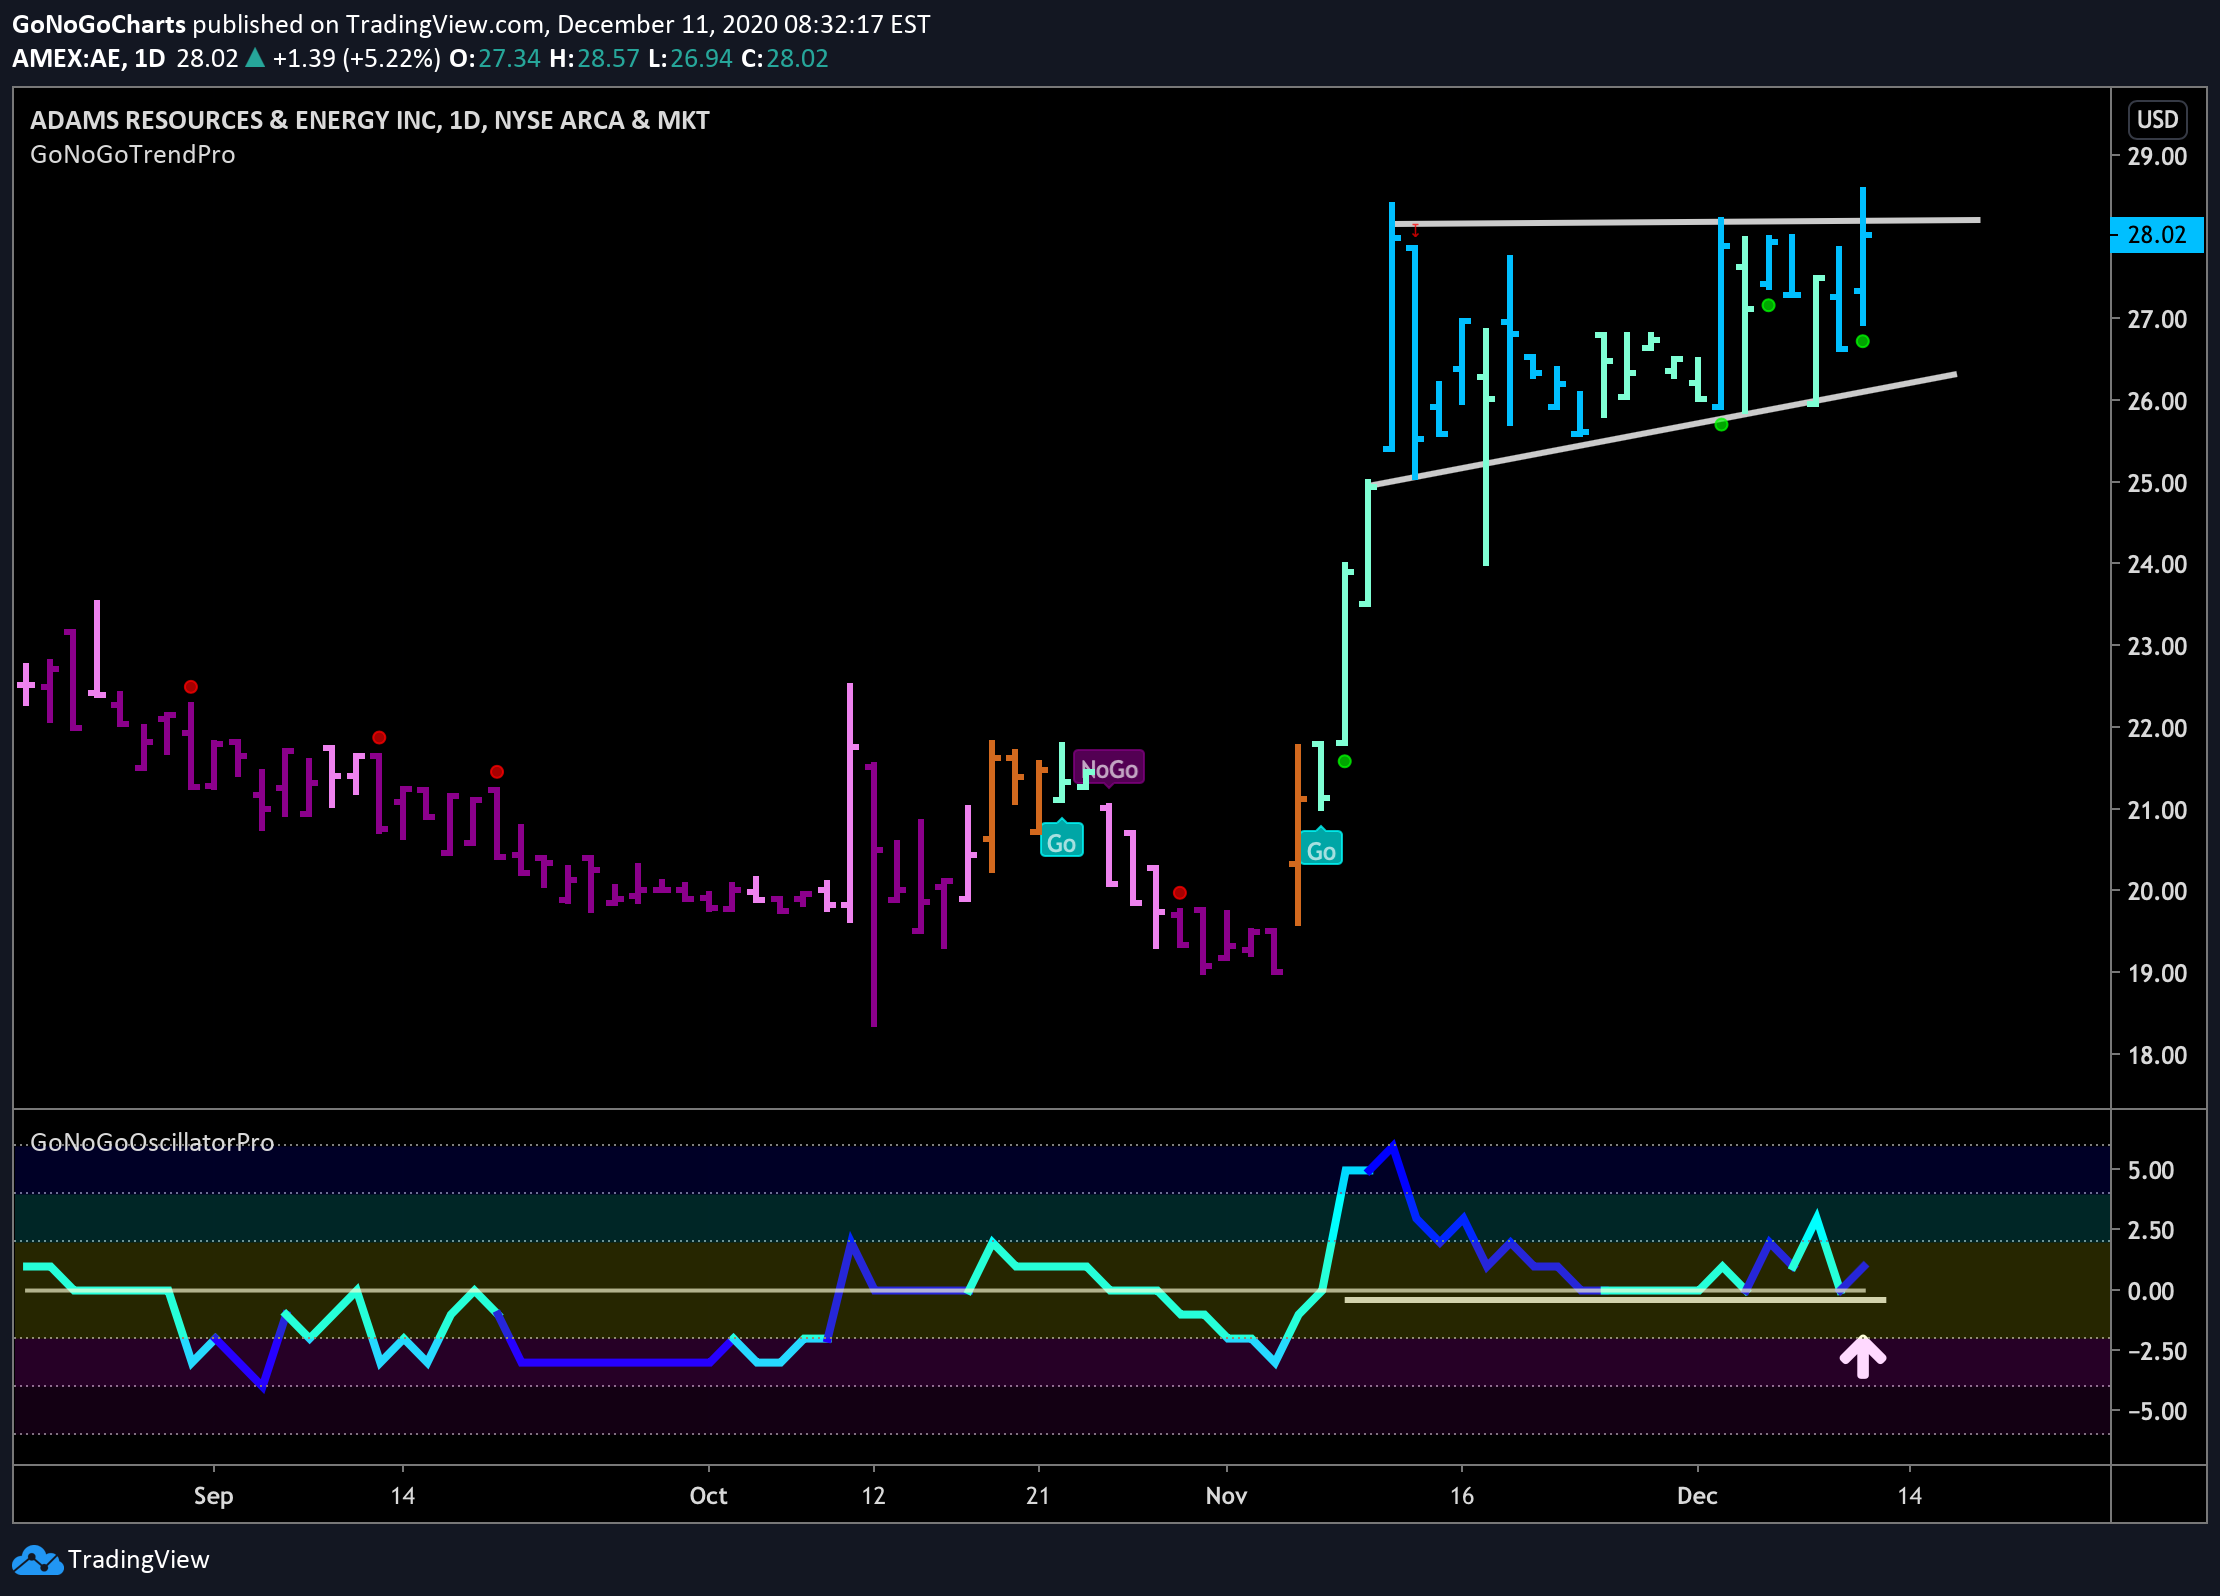Image resolution: width=2220 pixels, height=1596 pixels.
Task: Click the 18.00 price axis label
Action: coord(2157,1055)
